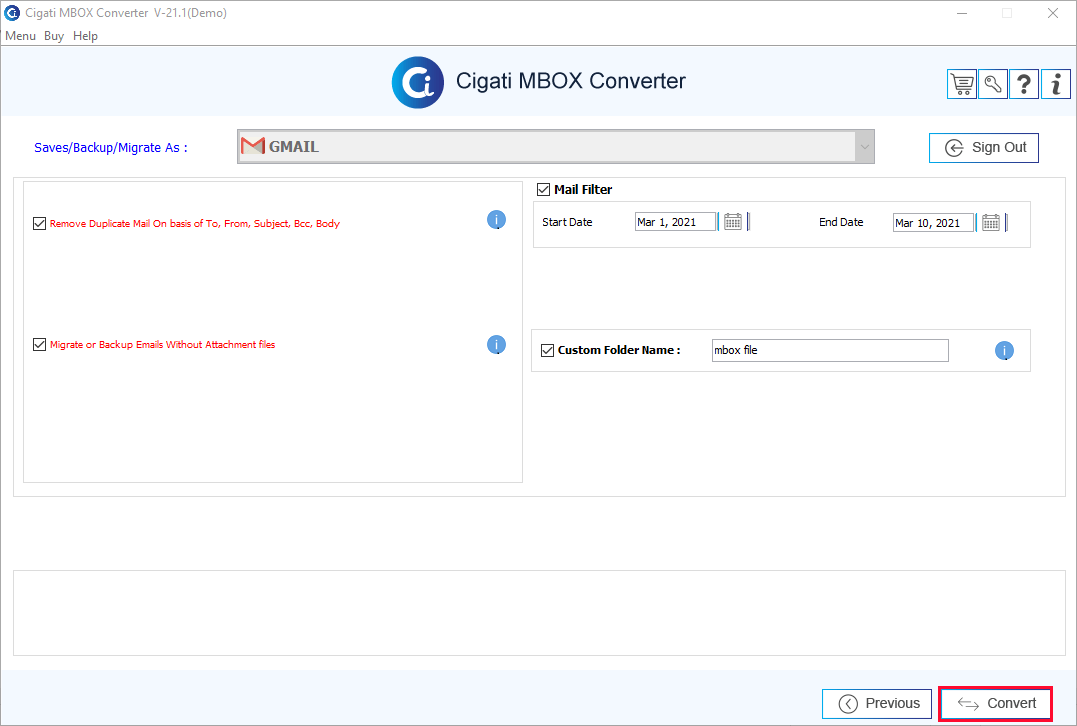The height and width of the screenshot is (726, 1077).
Task: Click the Gmail icon in the dropdown
Action: click(x=253, y=146)
